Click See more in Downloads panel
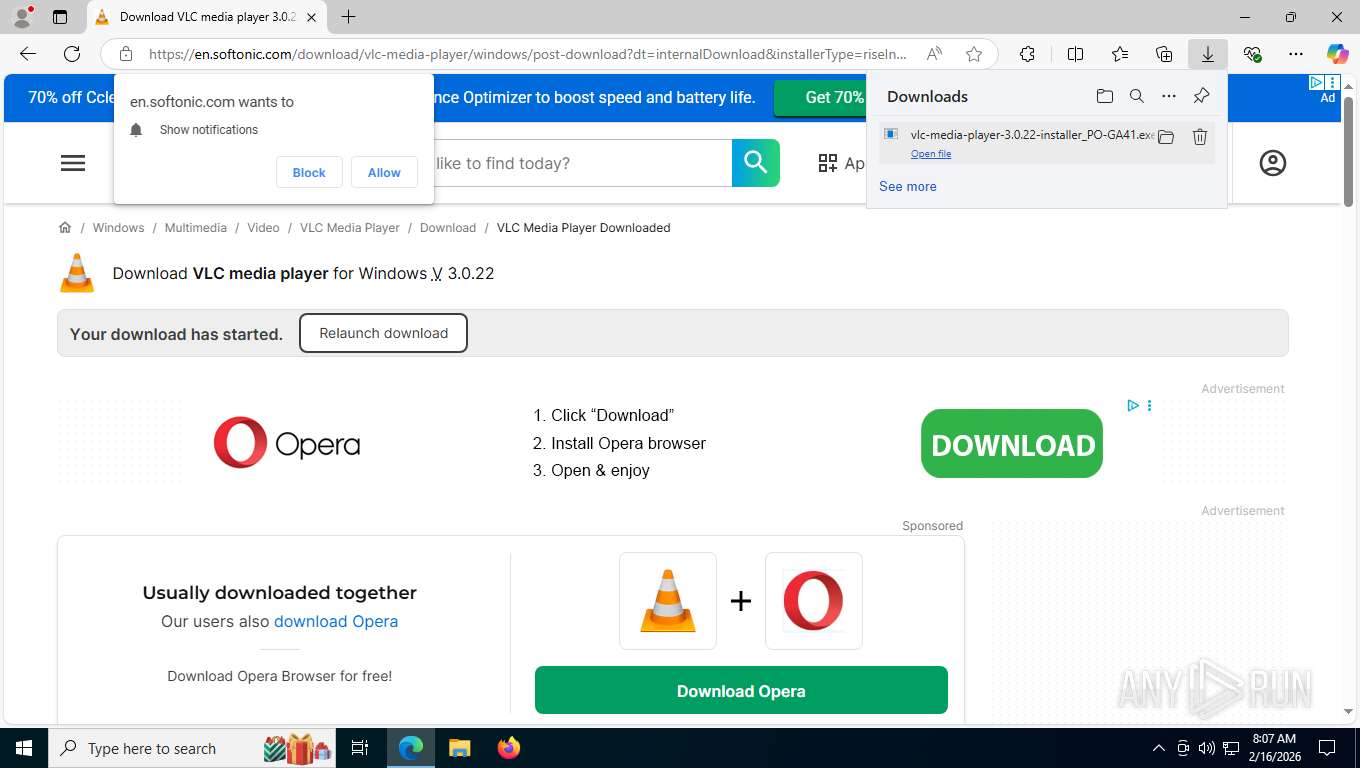Image resolution: width=1360 pixels, height=768 pixels. pos(908,186)
